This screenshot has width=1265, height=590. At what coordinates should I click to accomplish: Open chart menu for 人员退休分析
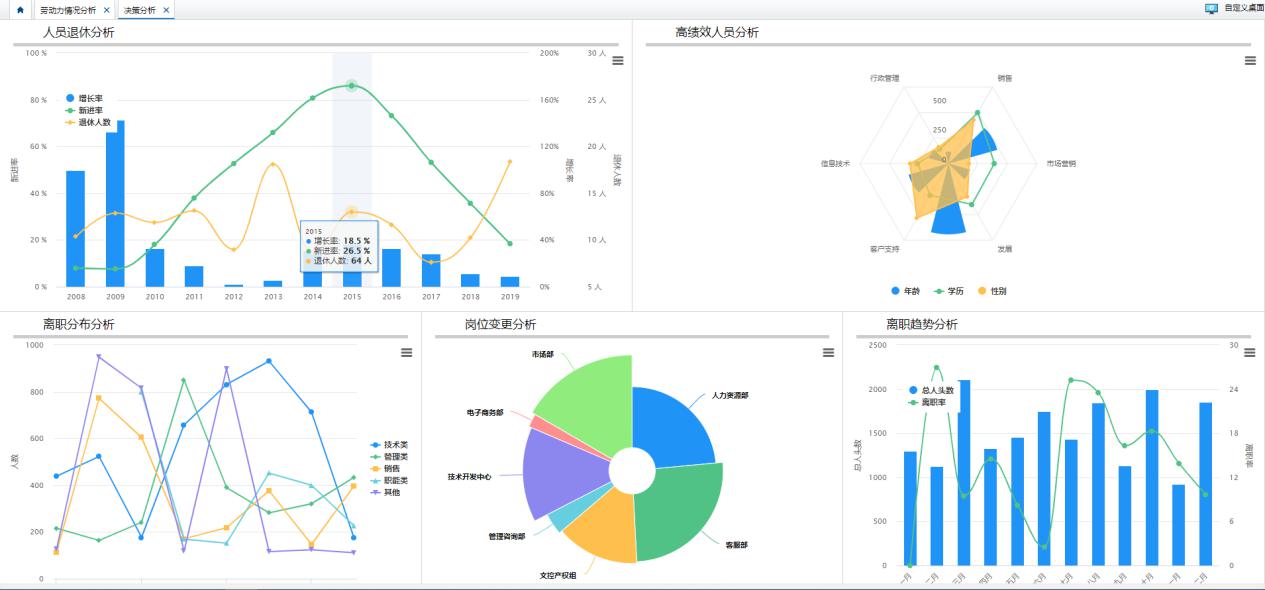coord(617,60)
